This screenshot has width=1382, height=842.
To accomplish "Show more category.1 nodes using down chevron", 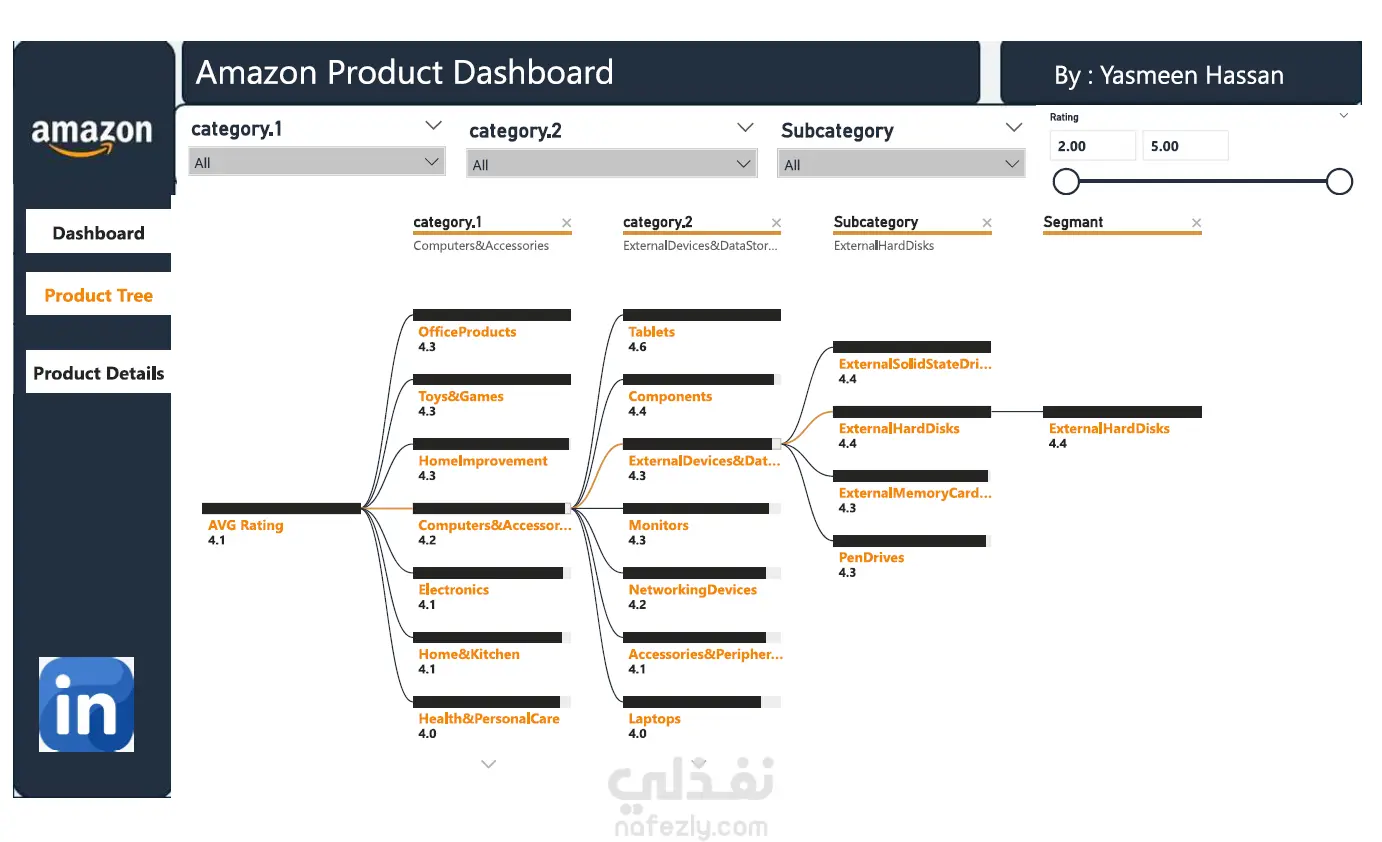I will (x=488, y=764).
